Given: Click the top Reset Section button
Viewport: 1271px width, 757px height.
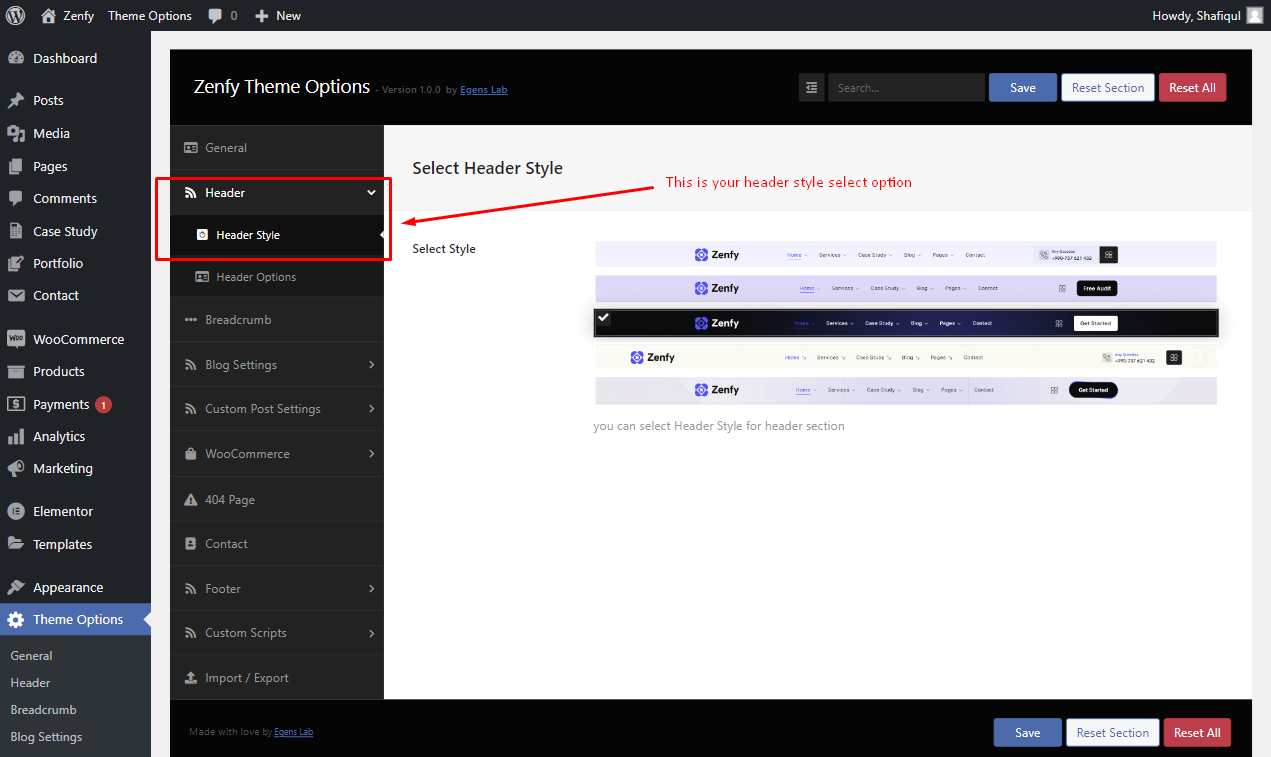Looking at the screenshot, I should click(1108, 88).
